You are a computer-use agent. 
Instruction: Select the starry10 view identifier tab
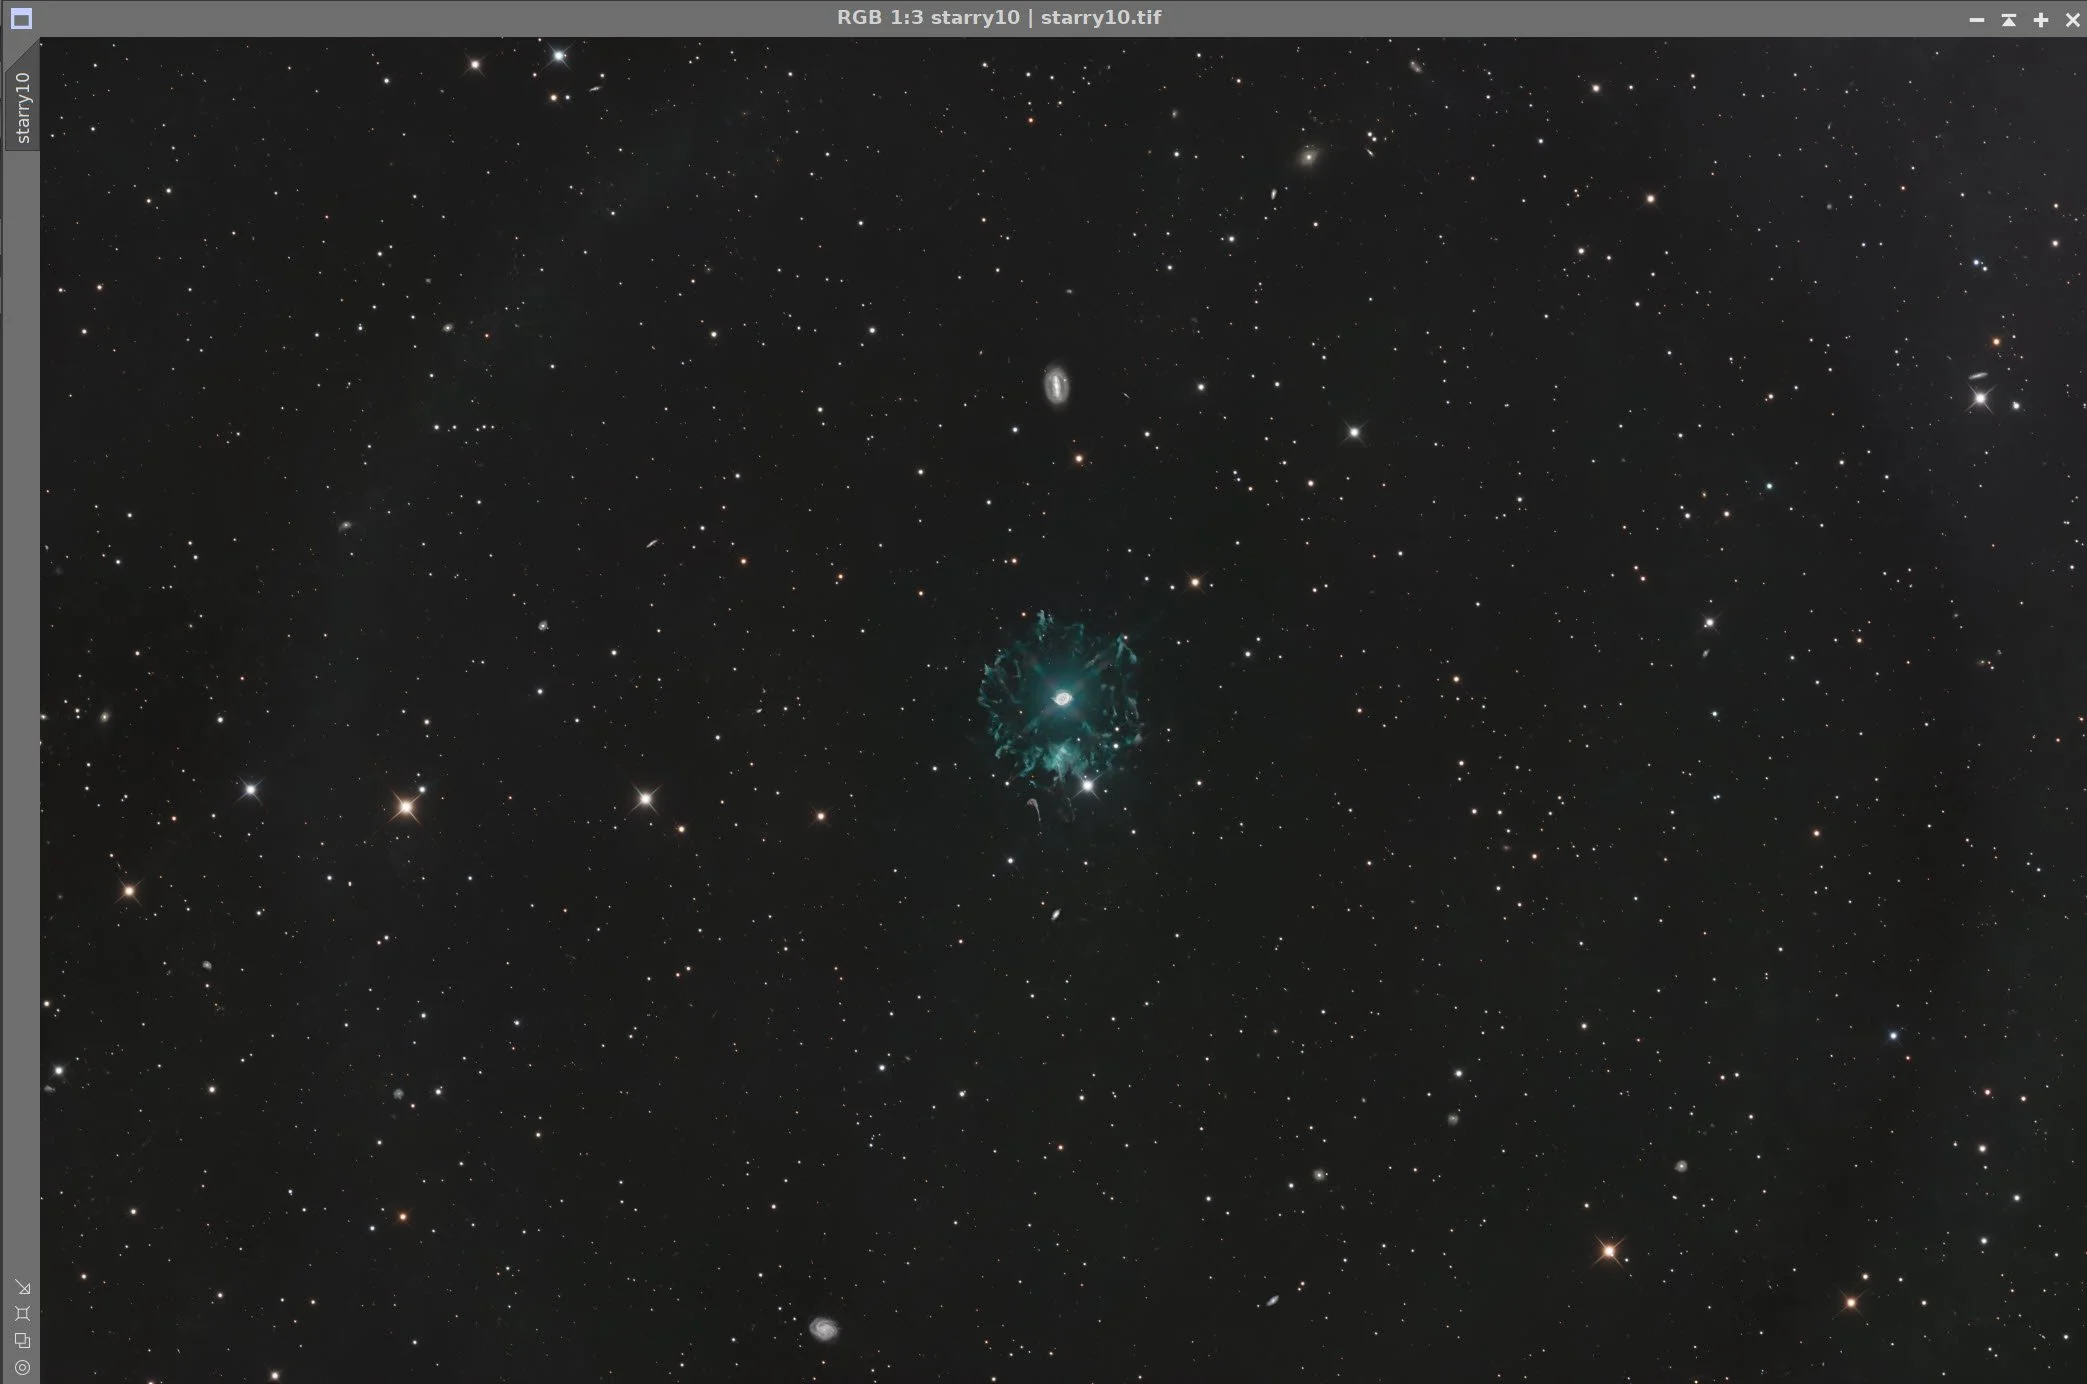click(22, 106)
